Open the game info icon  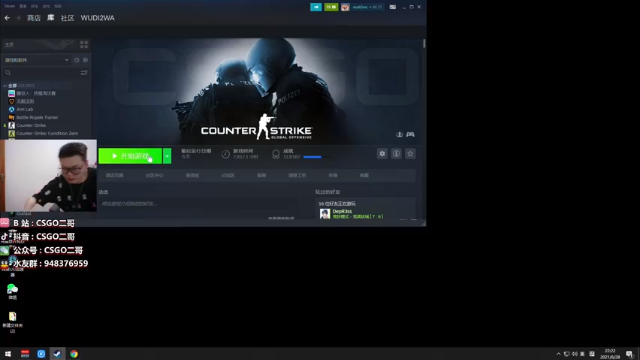[x=396, y=153]
